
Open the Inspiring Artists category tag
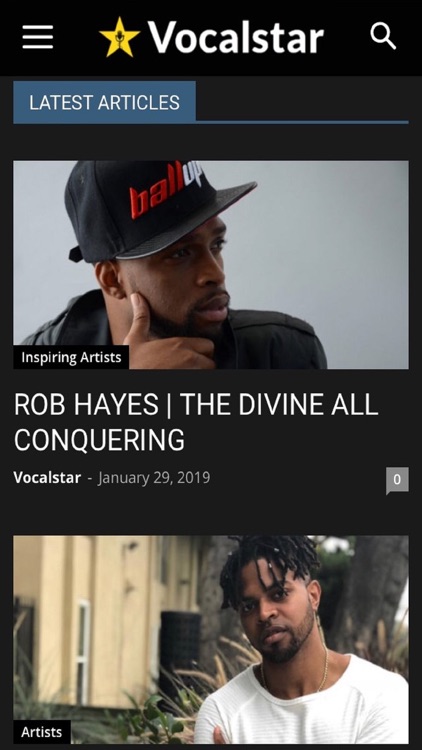click(x=71, y=357)
